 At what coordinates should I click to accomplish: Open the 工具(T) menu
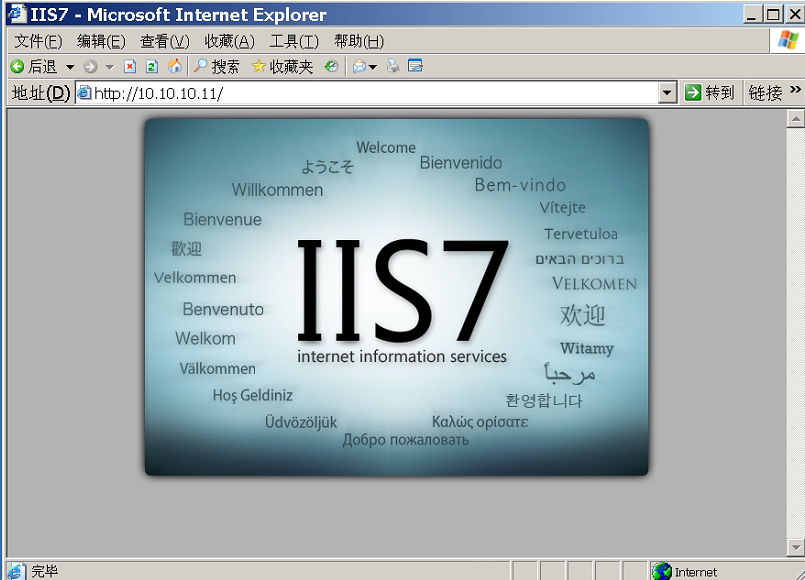coord(294,41)
